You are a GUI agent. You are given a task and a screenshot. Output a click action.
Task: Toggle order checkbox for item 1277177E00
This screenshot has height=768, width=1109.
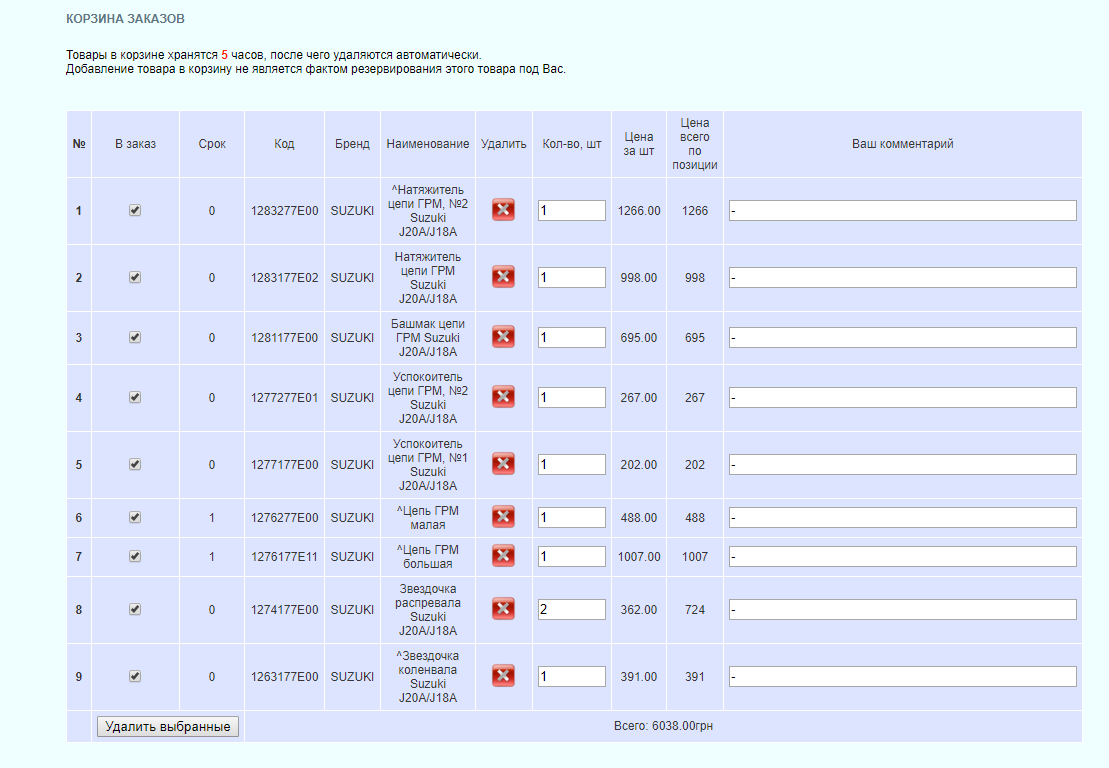(135, 464)
